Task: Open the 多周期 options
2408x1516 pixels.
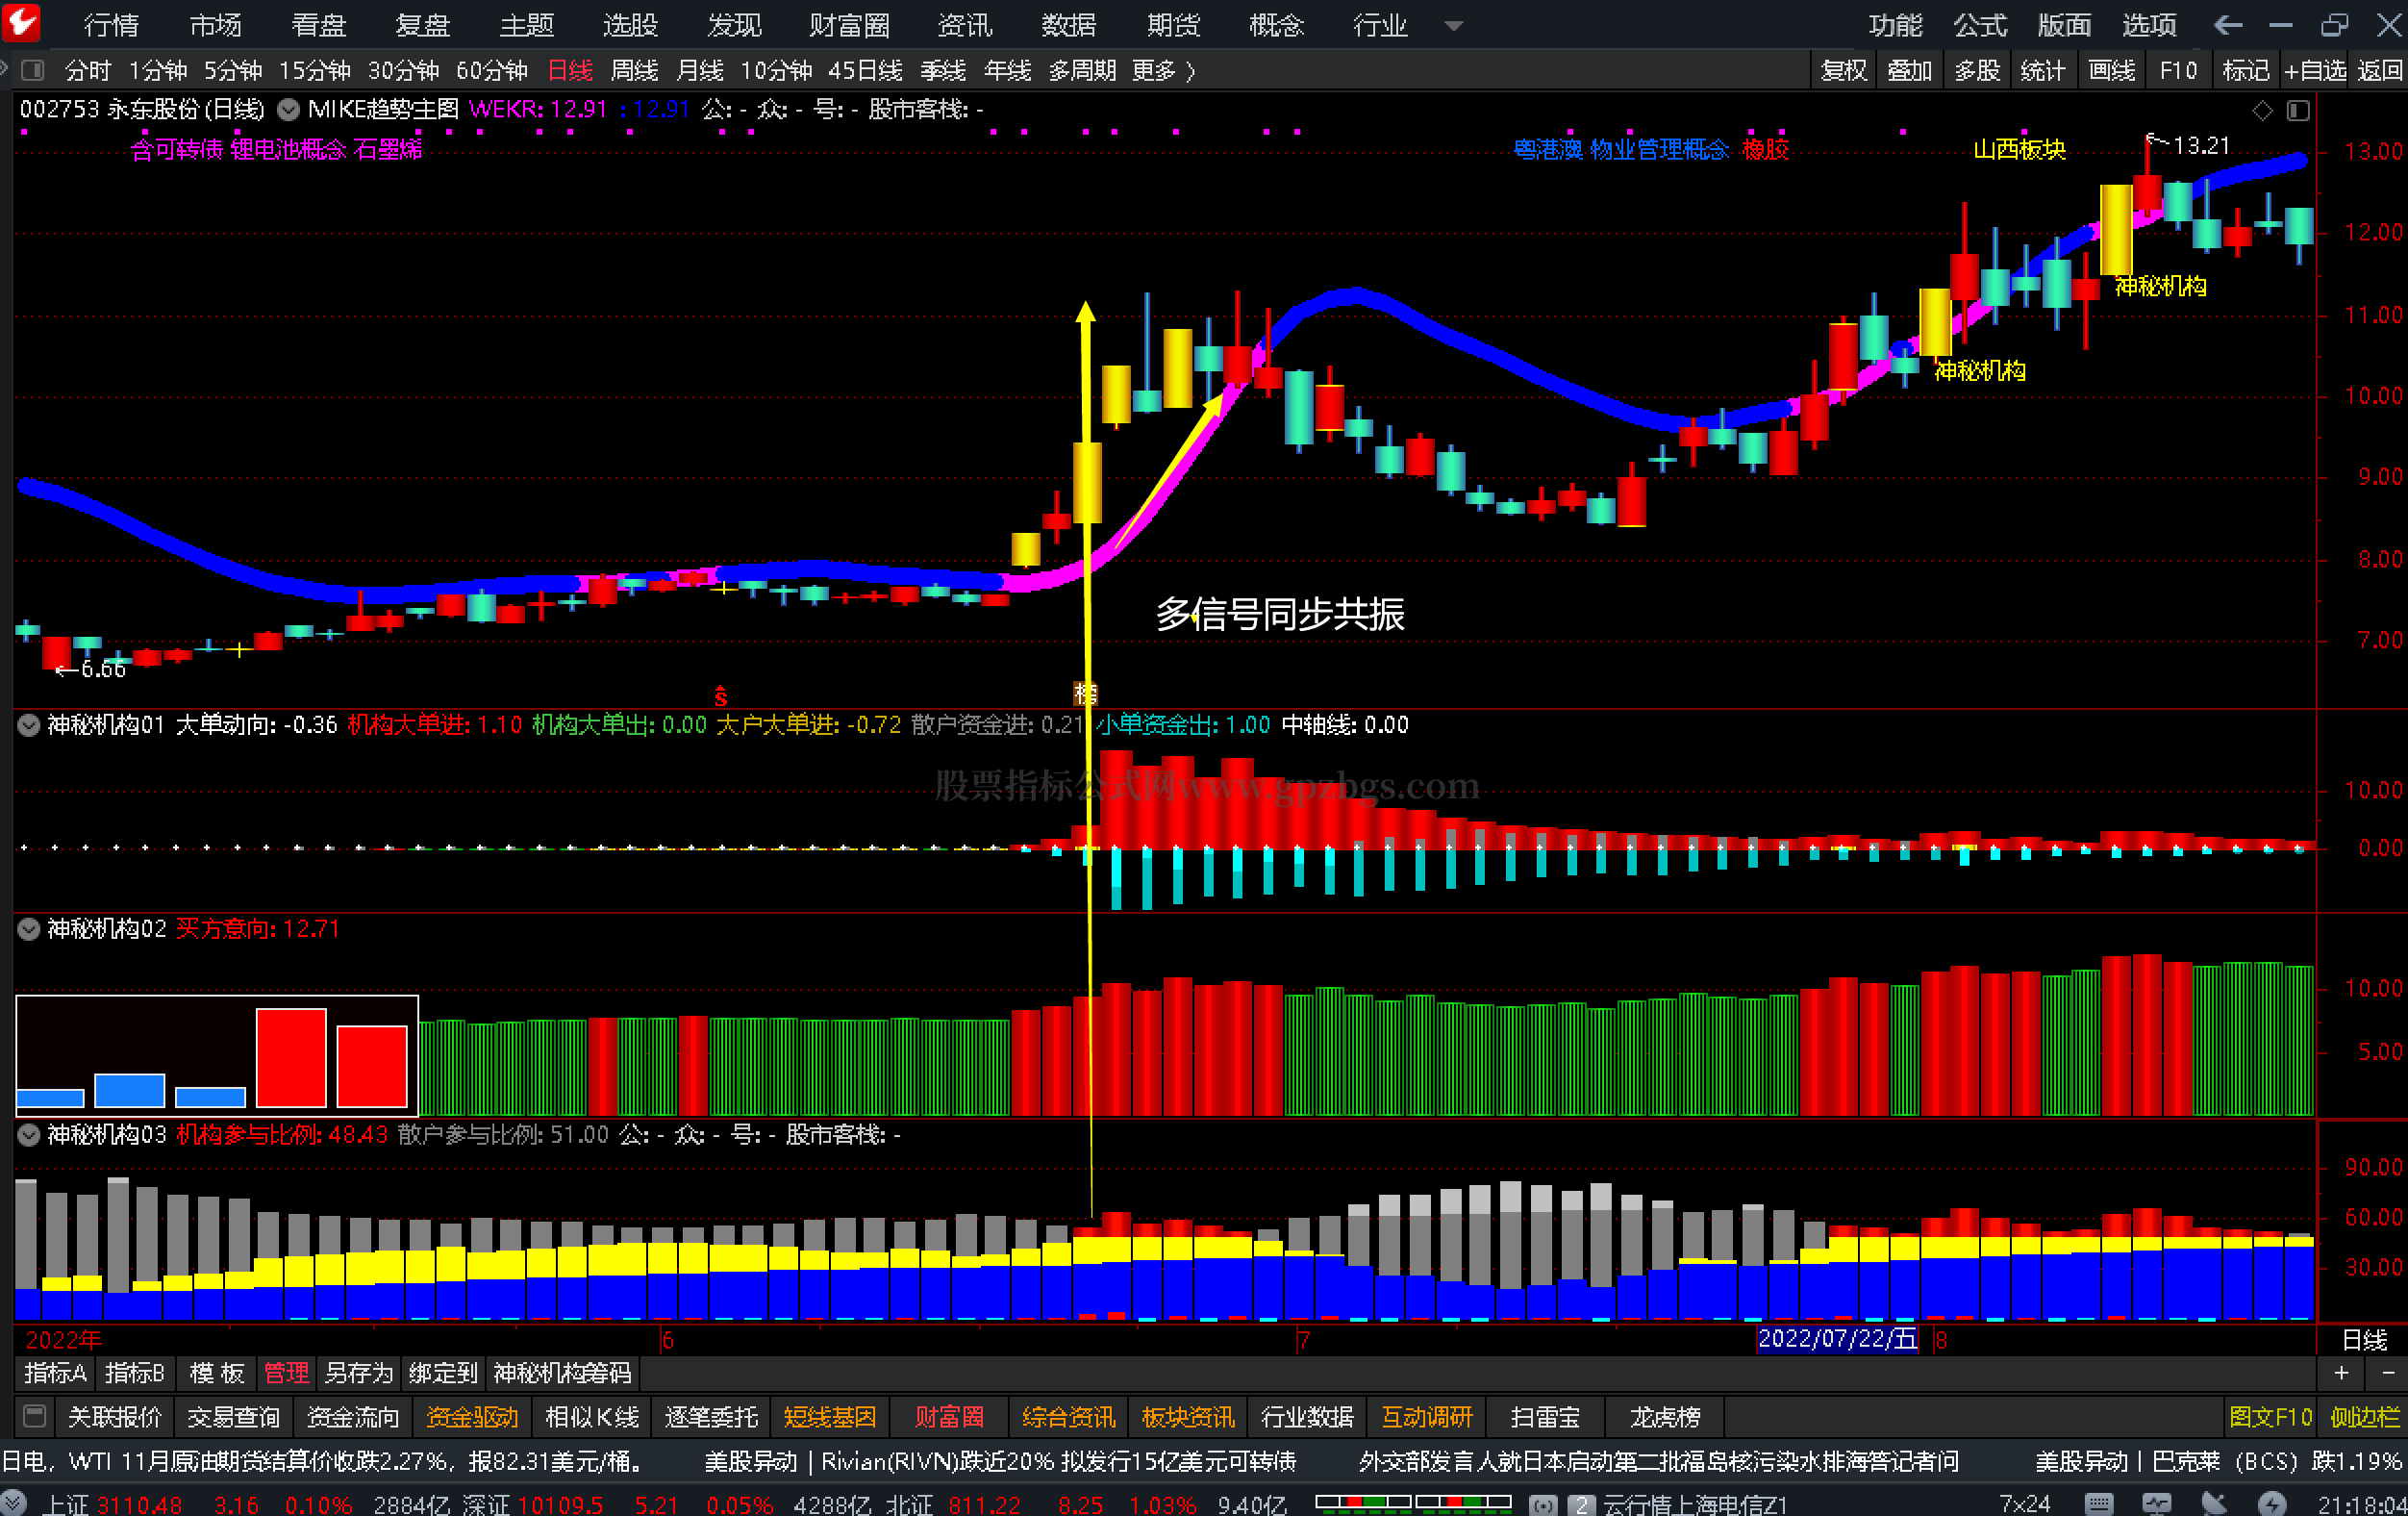Action: (1082, 71)
